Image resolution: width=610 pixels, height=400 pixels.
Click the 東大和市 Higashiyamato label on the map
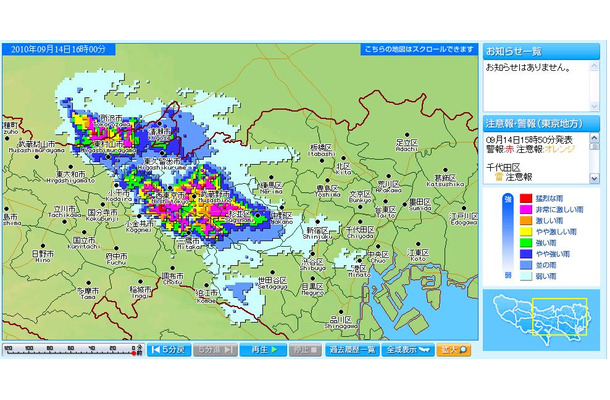70,177
